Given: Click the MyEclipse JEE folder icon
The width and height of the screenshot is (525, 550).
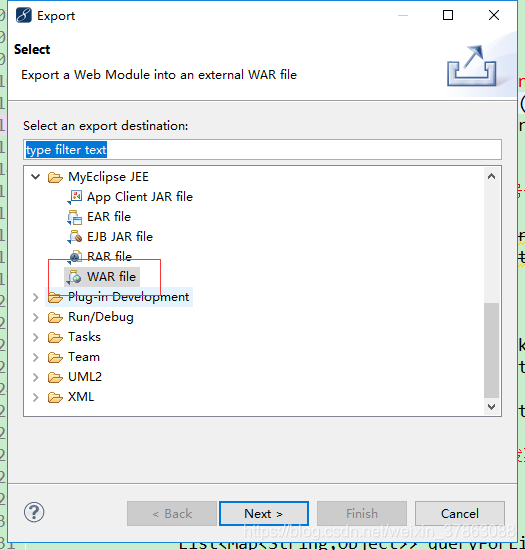Looking at the screenshot, I should [55, 177].
